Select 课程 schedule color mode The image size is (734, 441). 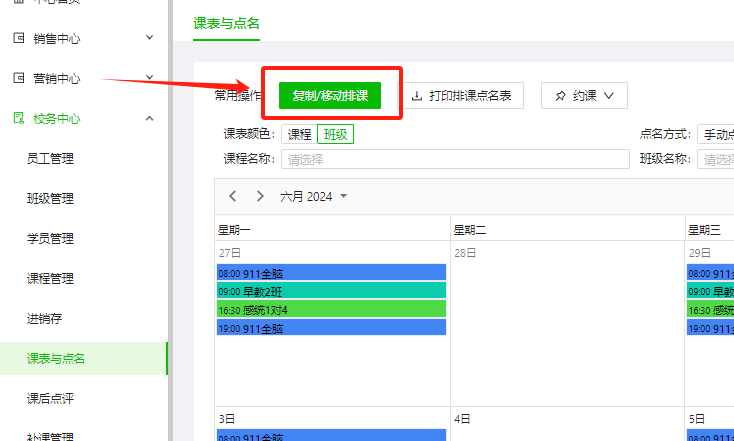[299, 135]
